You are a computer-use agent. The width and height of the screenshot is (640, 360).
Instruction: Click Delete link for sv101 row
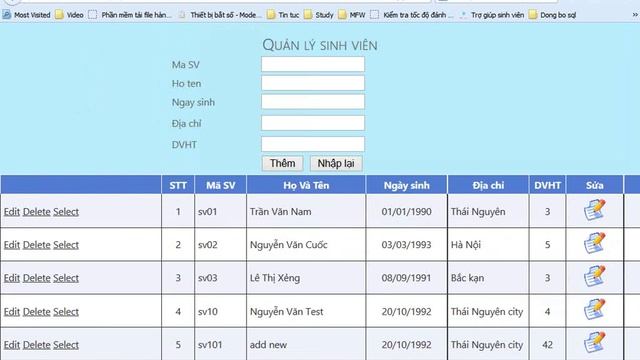pyautogui.click(x=37, y=345)
